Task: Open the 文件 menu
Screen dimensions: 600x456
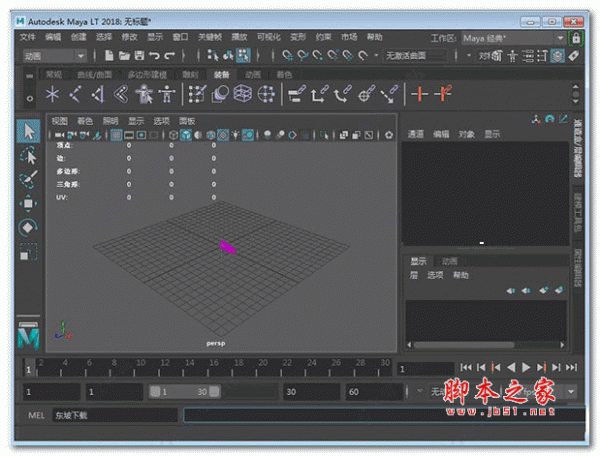Action: point(27,37)
